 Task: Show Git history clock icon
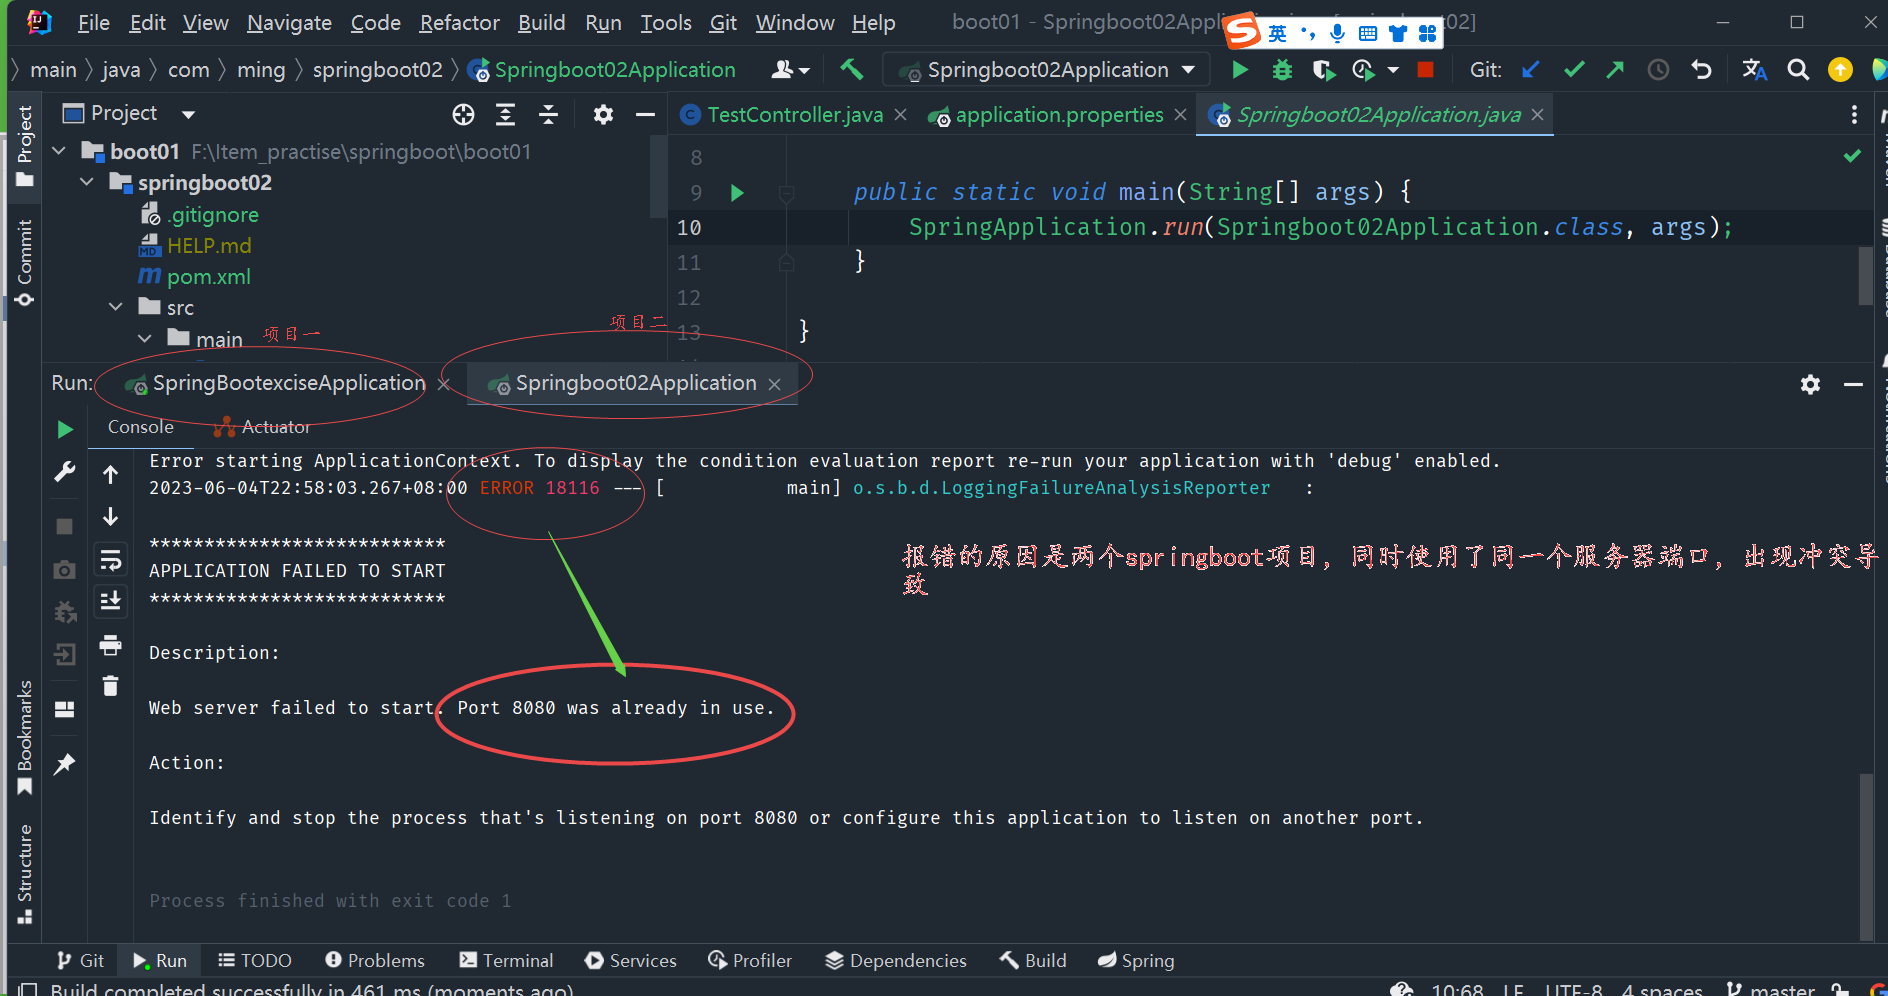tap(1658, 69)
